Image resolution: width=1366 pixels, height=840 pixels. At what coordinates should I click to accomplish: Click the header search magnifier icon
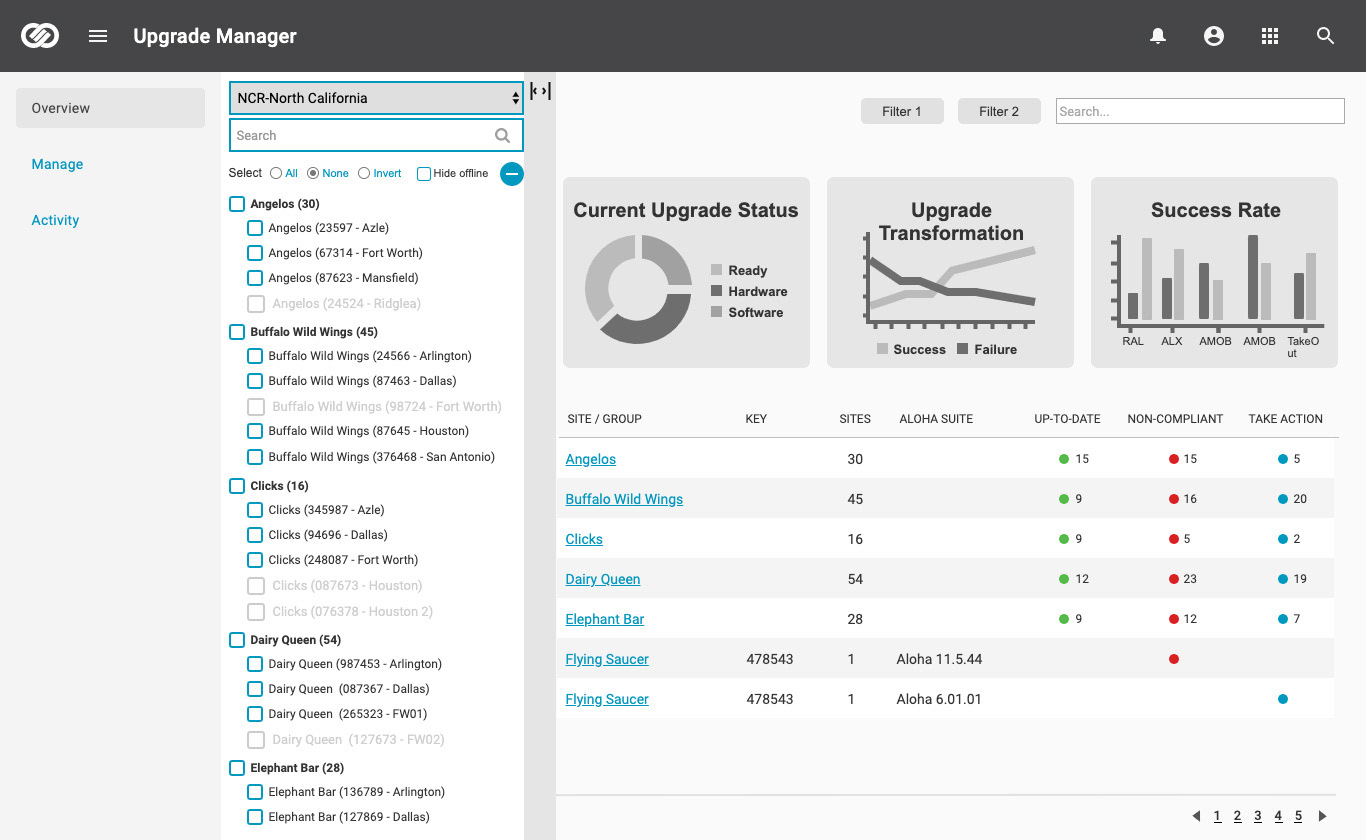tap(1326, 36)
